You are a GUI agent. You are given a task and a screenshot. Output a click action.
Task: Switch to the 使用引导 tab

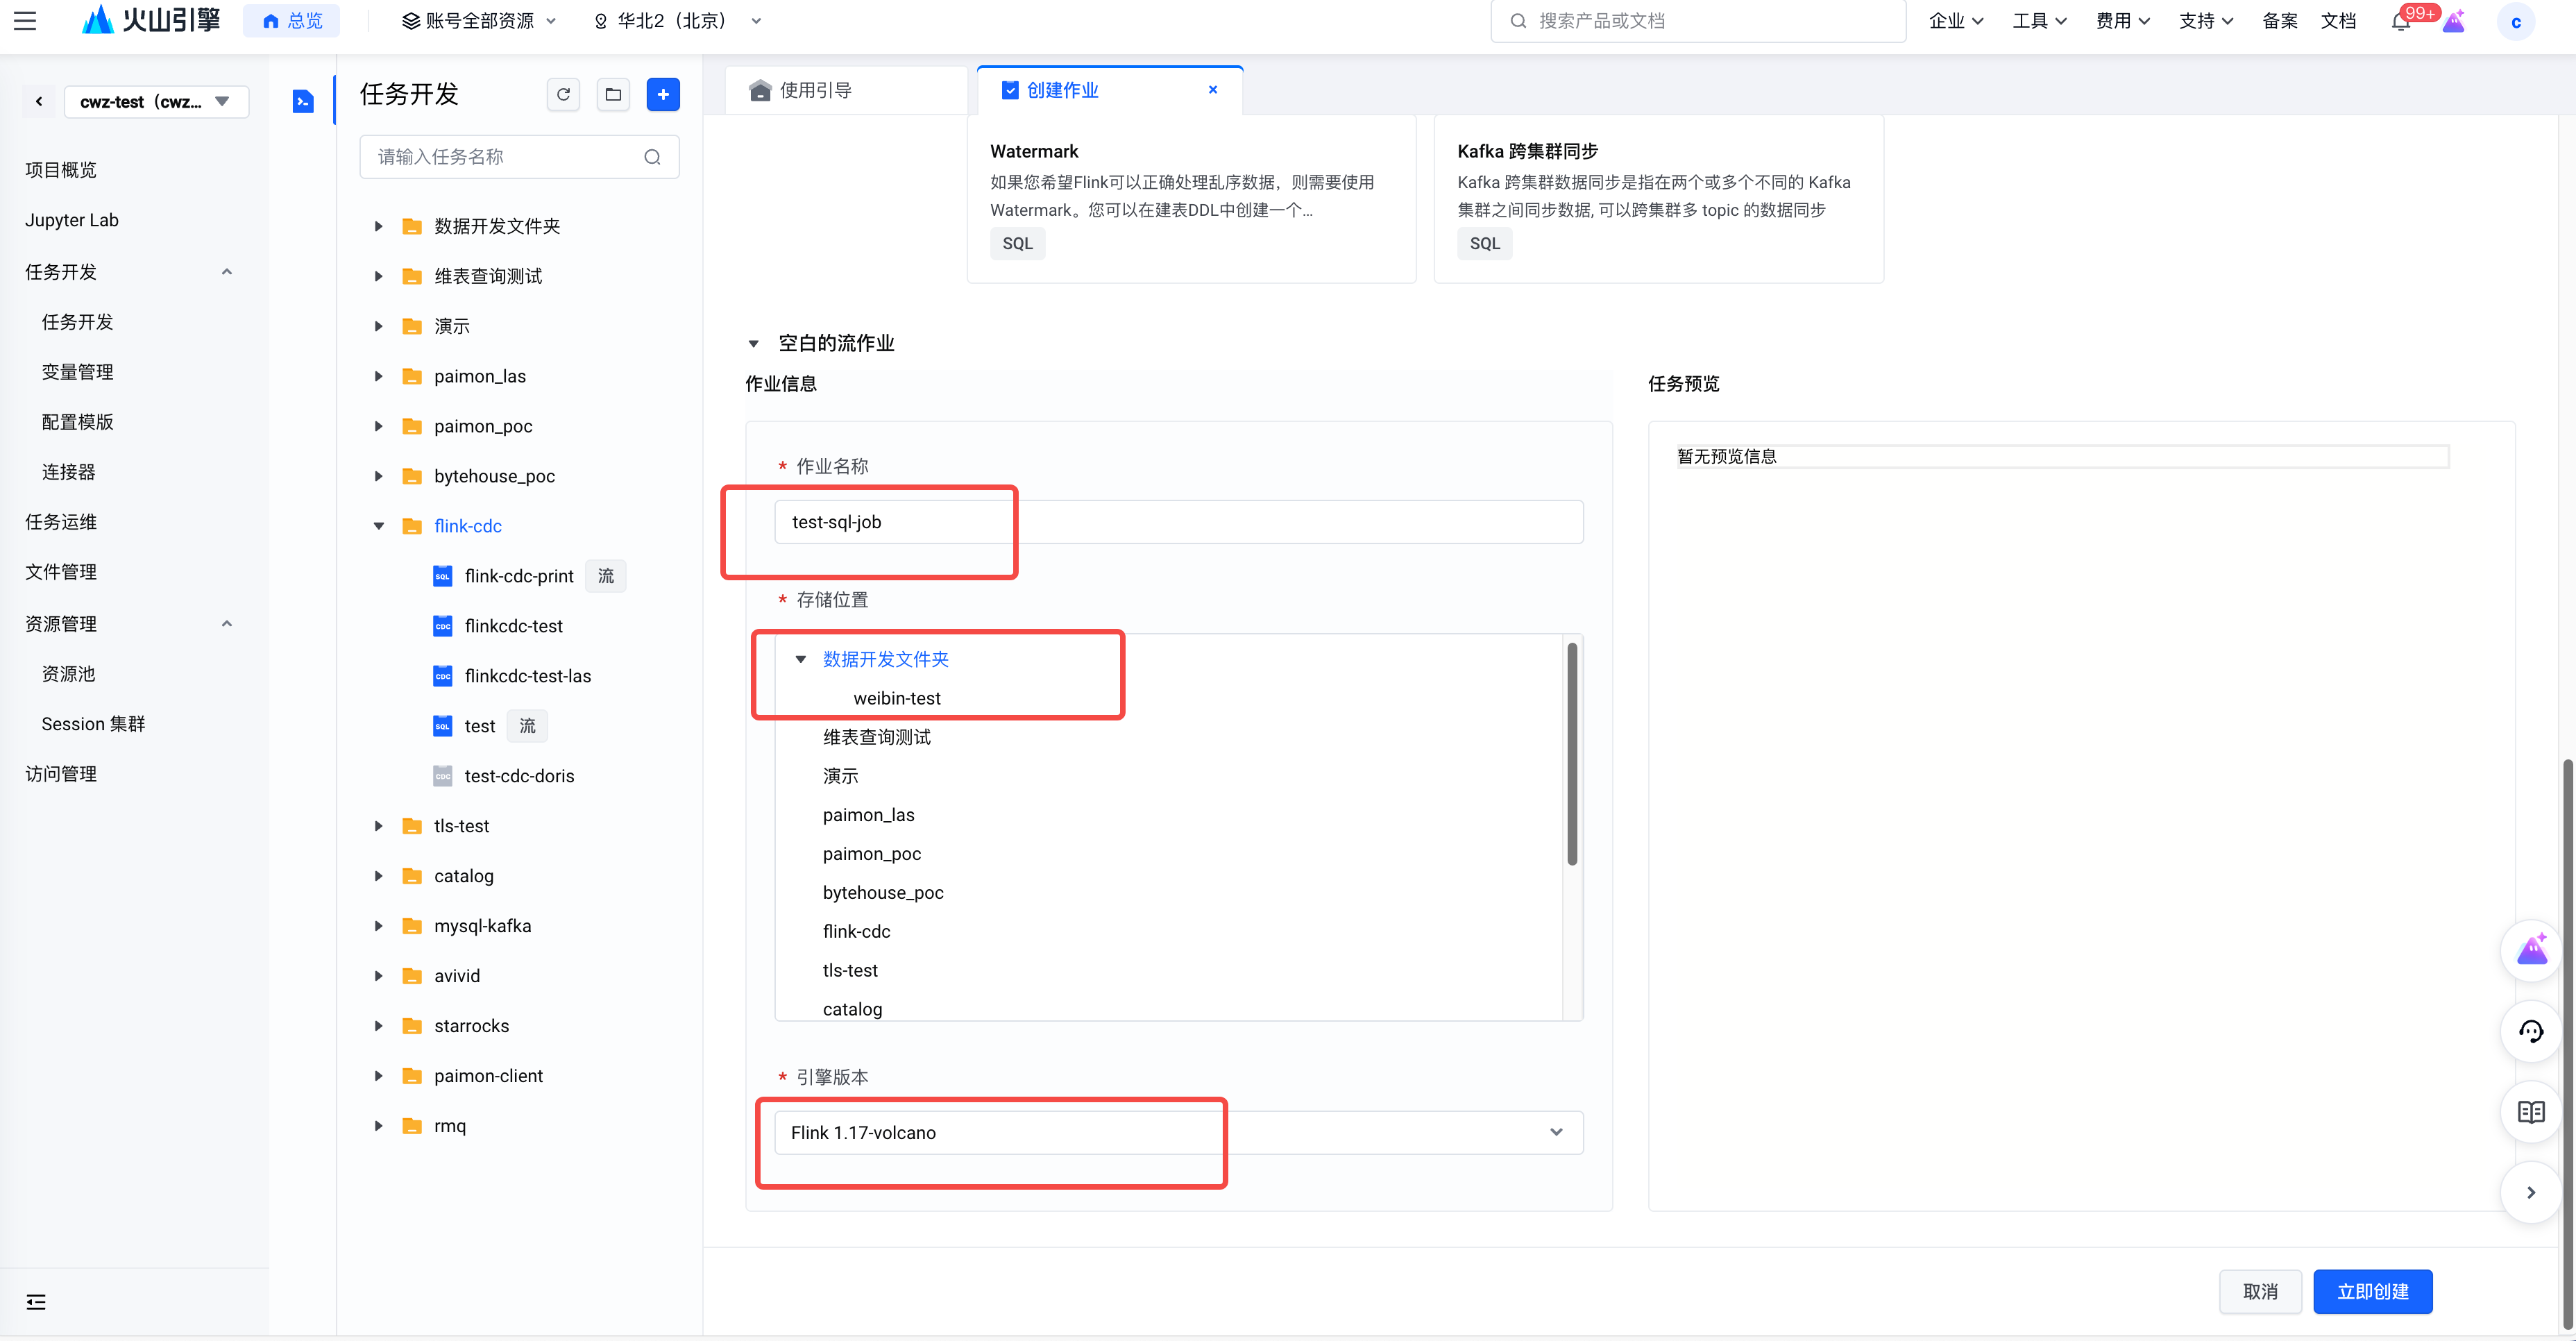coord(815,90)
